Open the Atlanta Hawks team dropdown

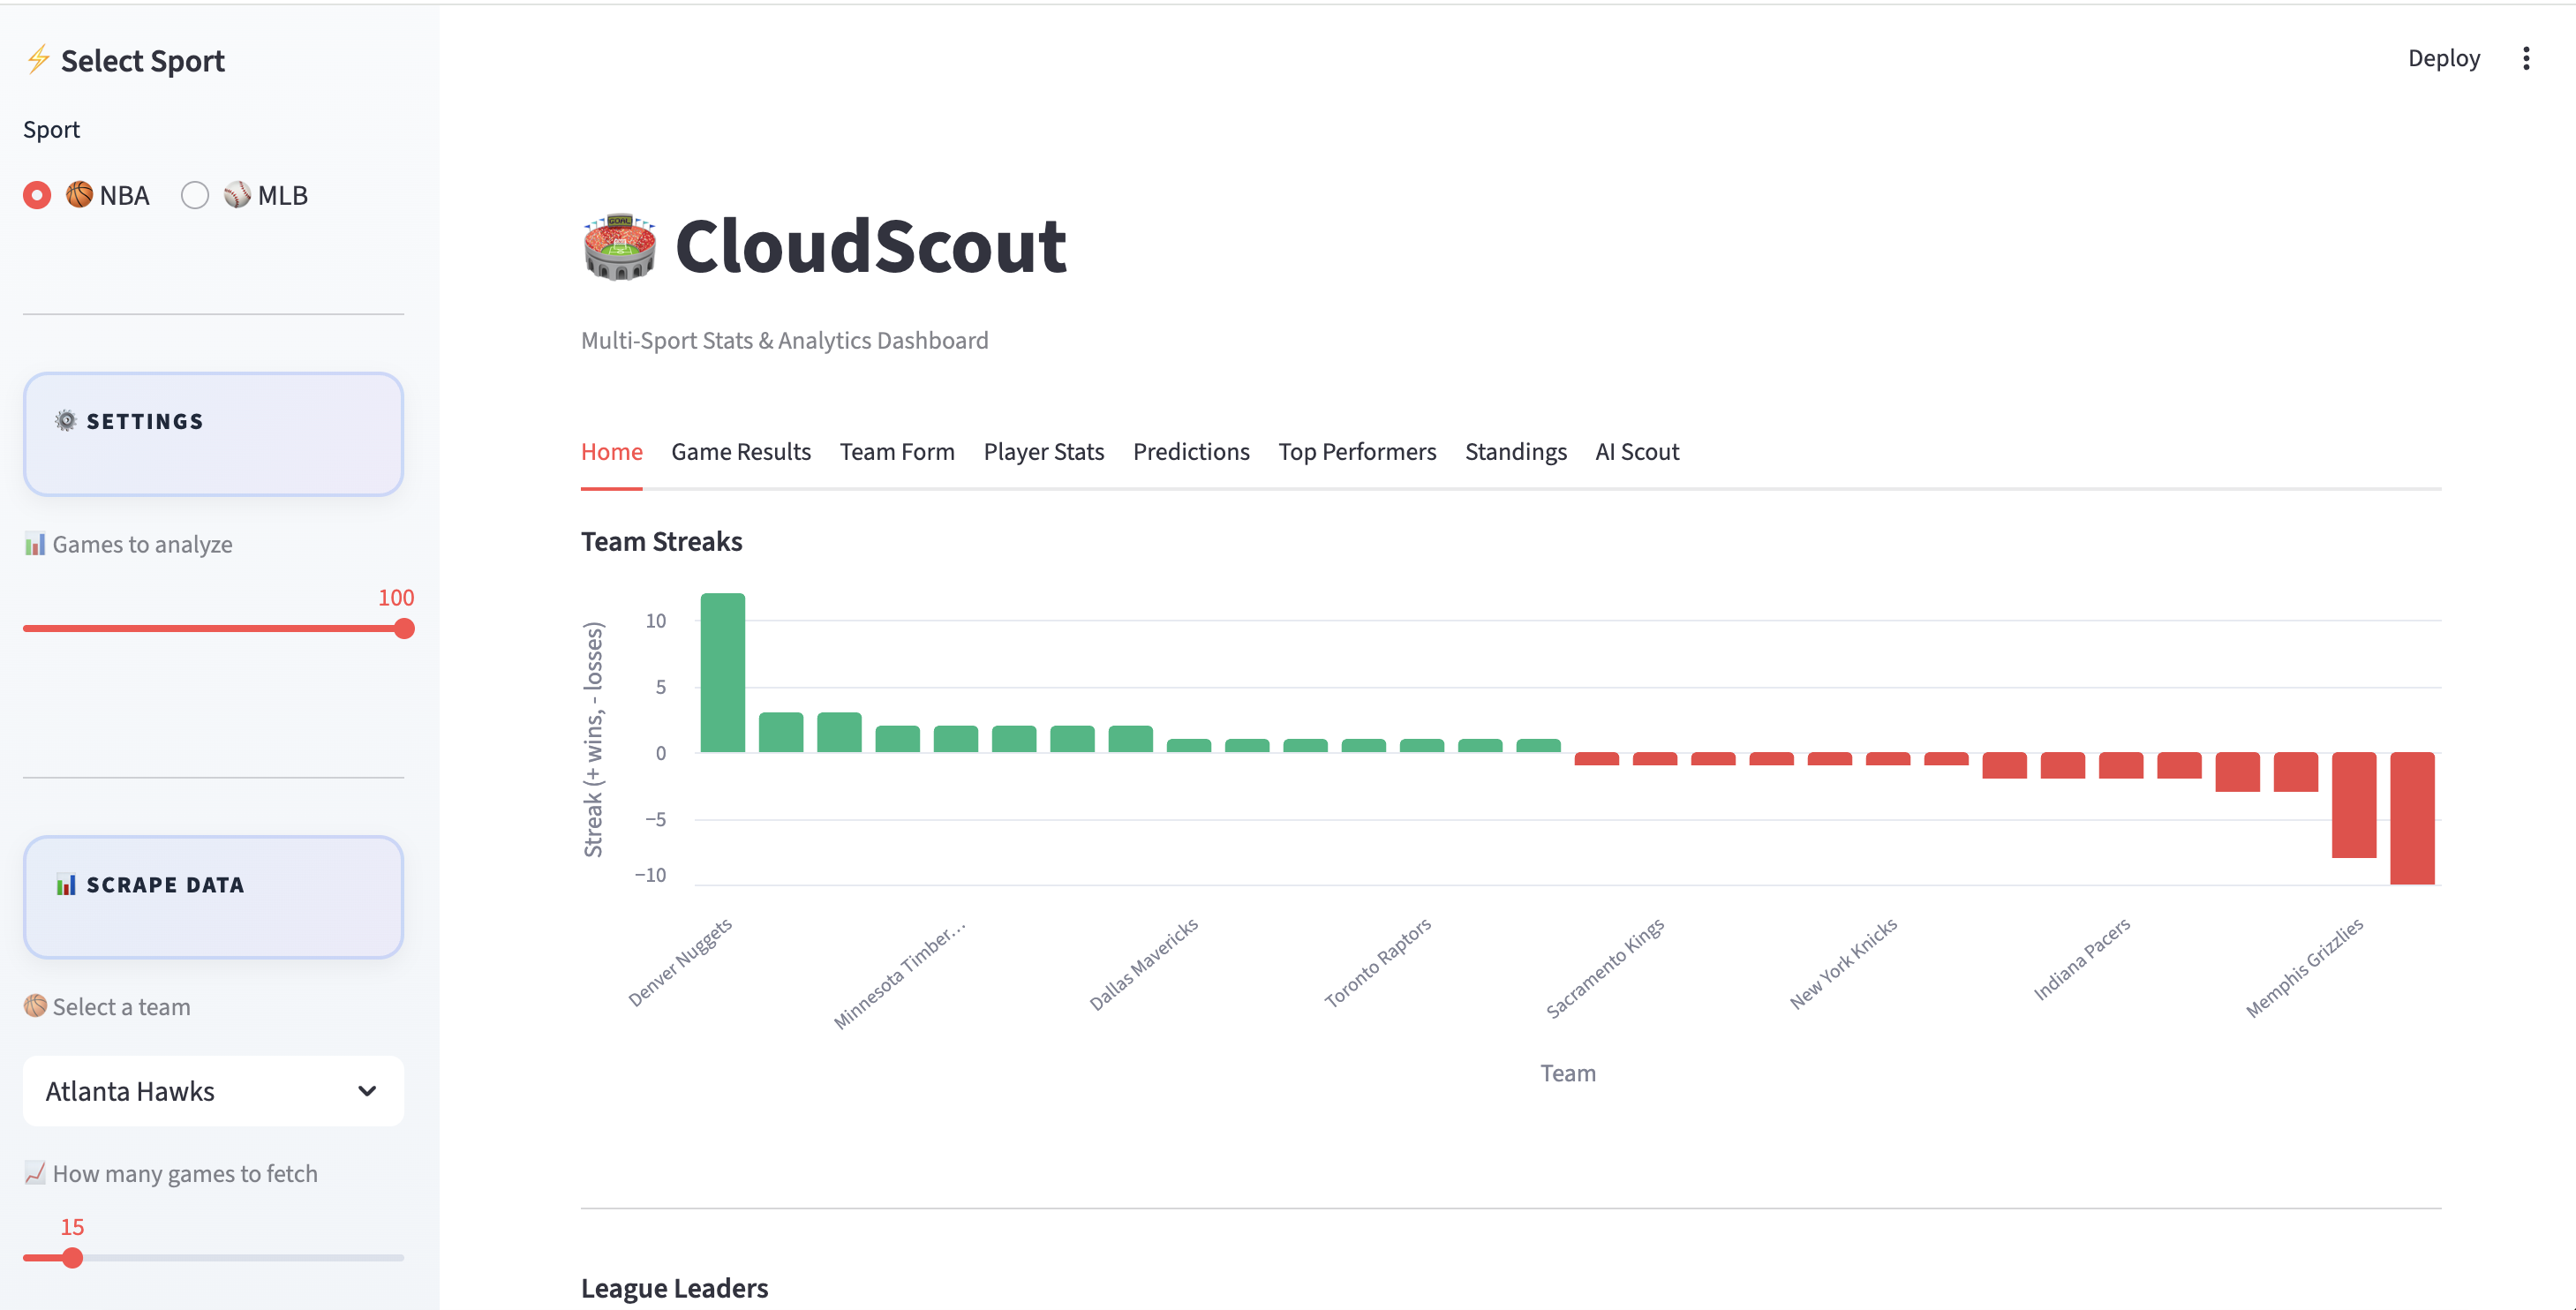(213, 1091)
